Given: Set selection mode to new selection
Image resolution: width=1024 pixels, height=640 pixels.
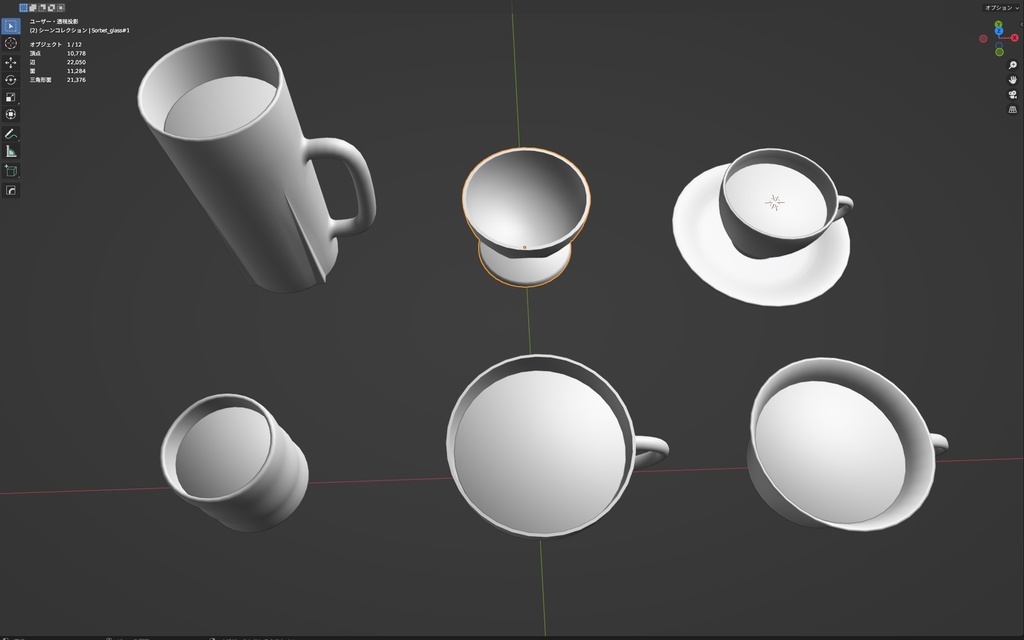Looking at the screenshot, I should click(x=24, y=8).
